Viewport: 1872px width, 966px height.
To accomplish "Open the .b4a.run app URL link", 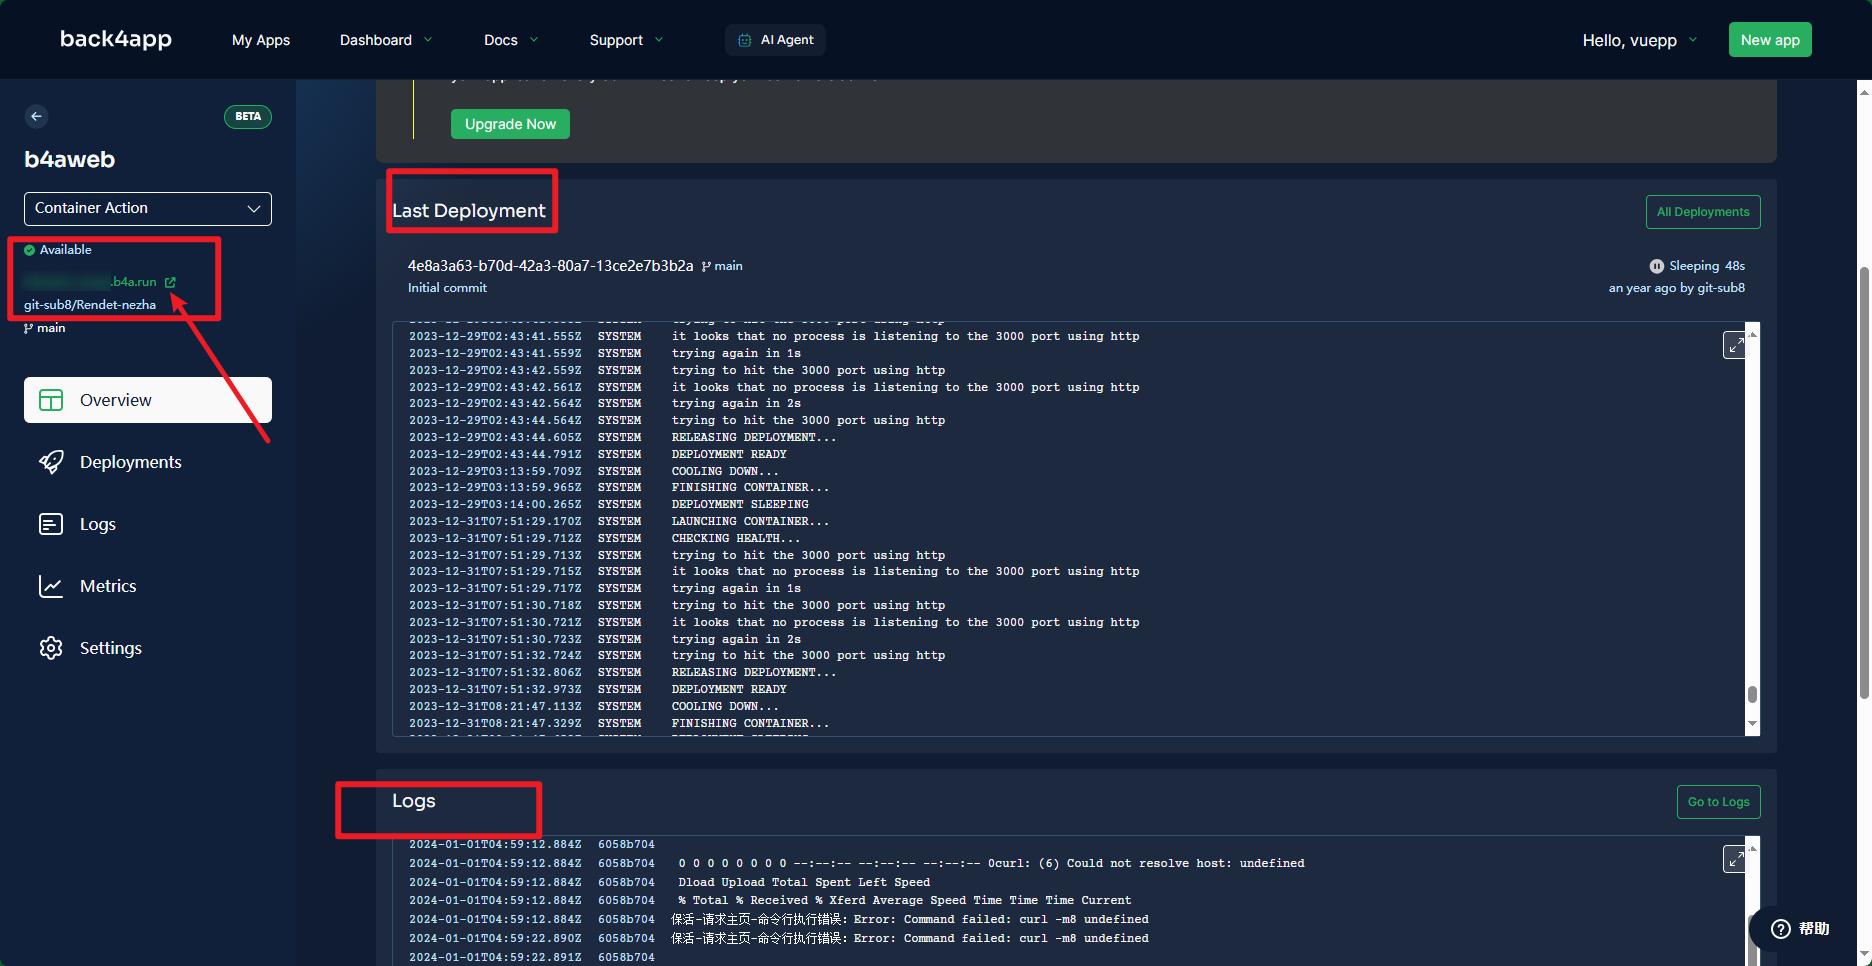I will click(90, 282).
